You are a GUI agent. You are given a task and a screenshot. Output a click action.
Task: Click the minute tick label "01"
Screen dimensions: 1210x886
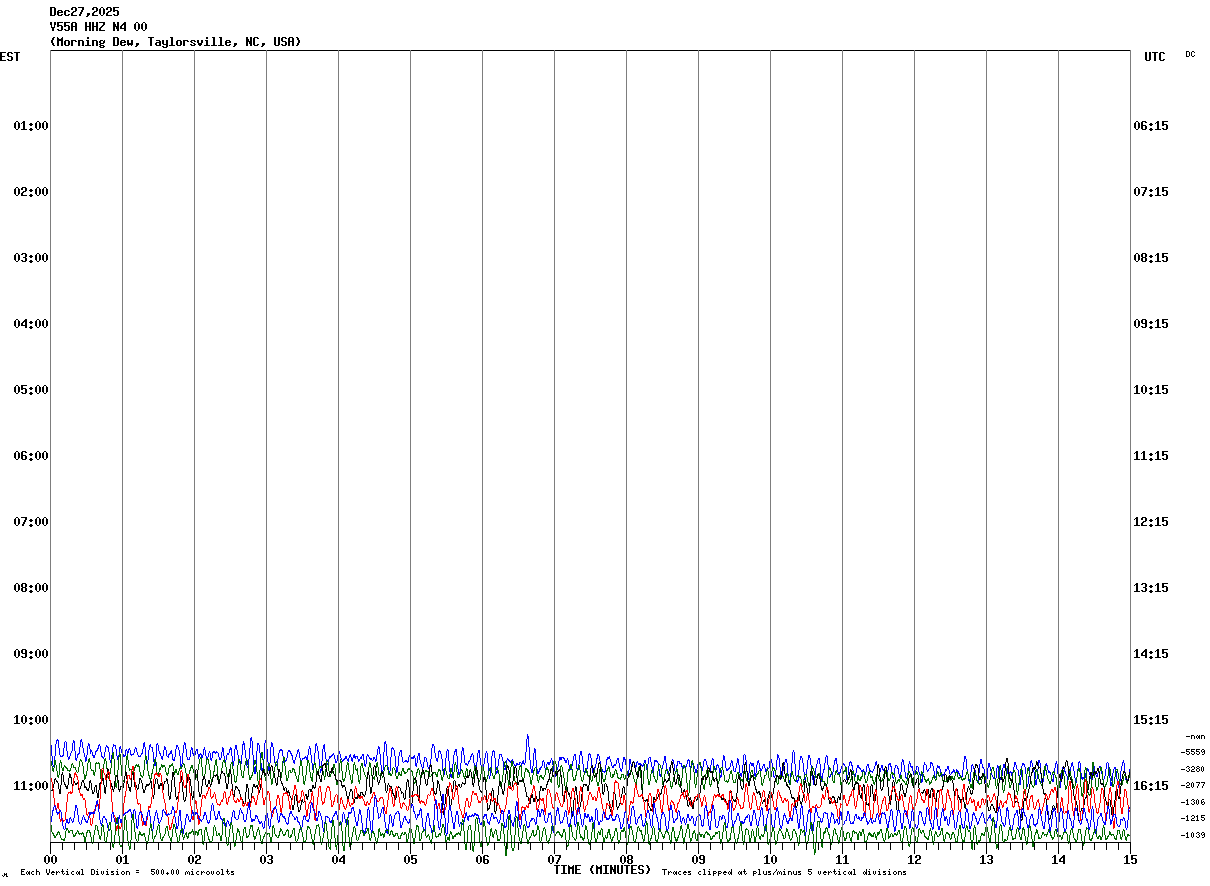click(123, 860)
